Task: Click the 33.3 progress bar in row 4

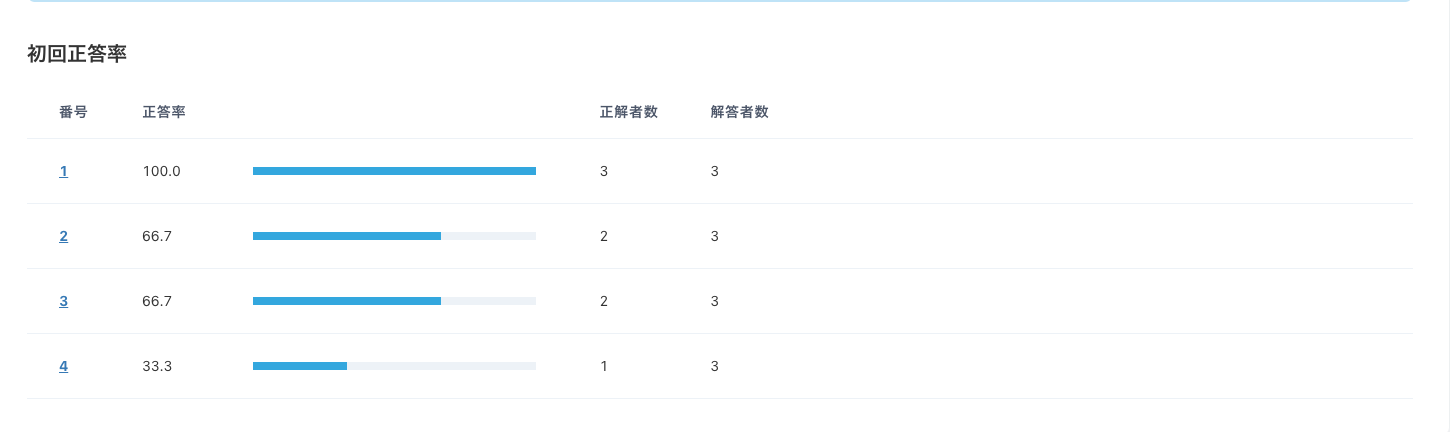Action: [x=394, y=366]
